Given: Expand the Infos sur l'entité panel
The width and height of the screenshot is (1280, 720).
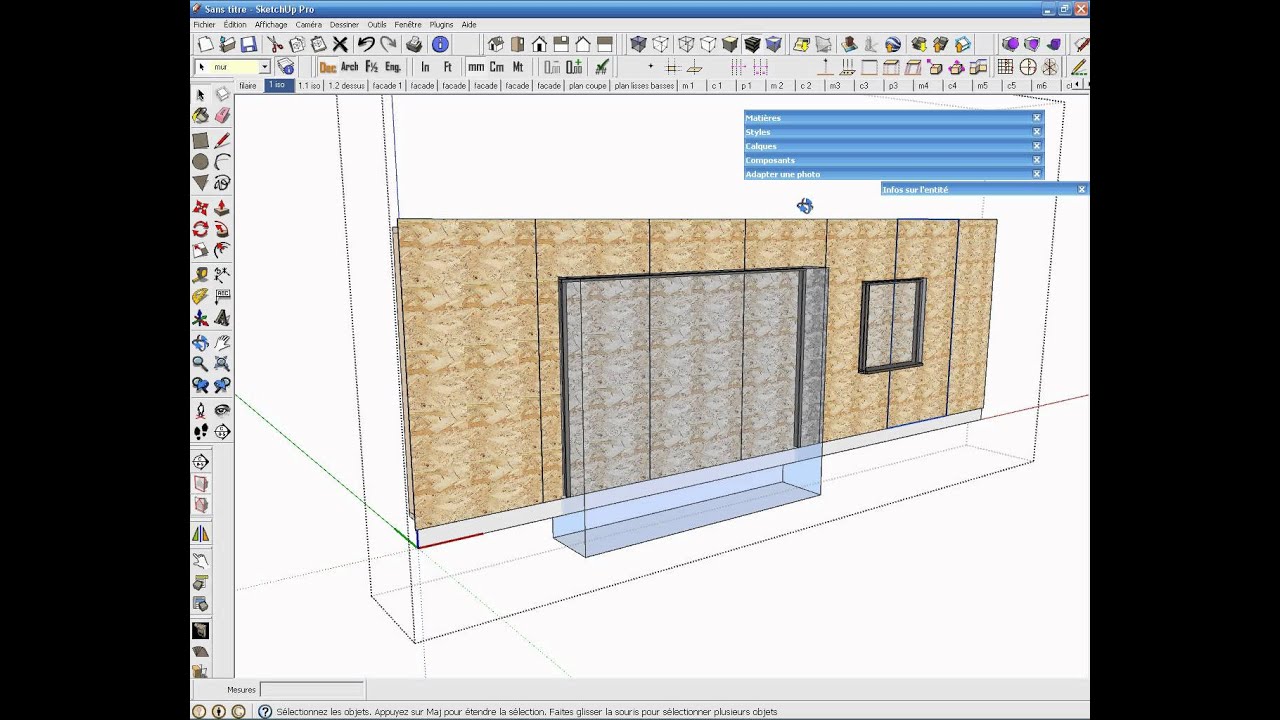Looking at the screenshot, I should pyautogui.click(x=984, y=189).
